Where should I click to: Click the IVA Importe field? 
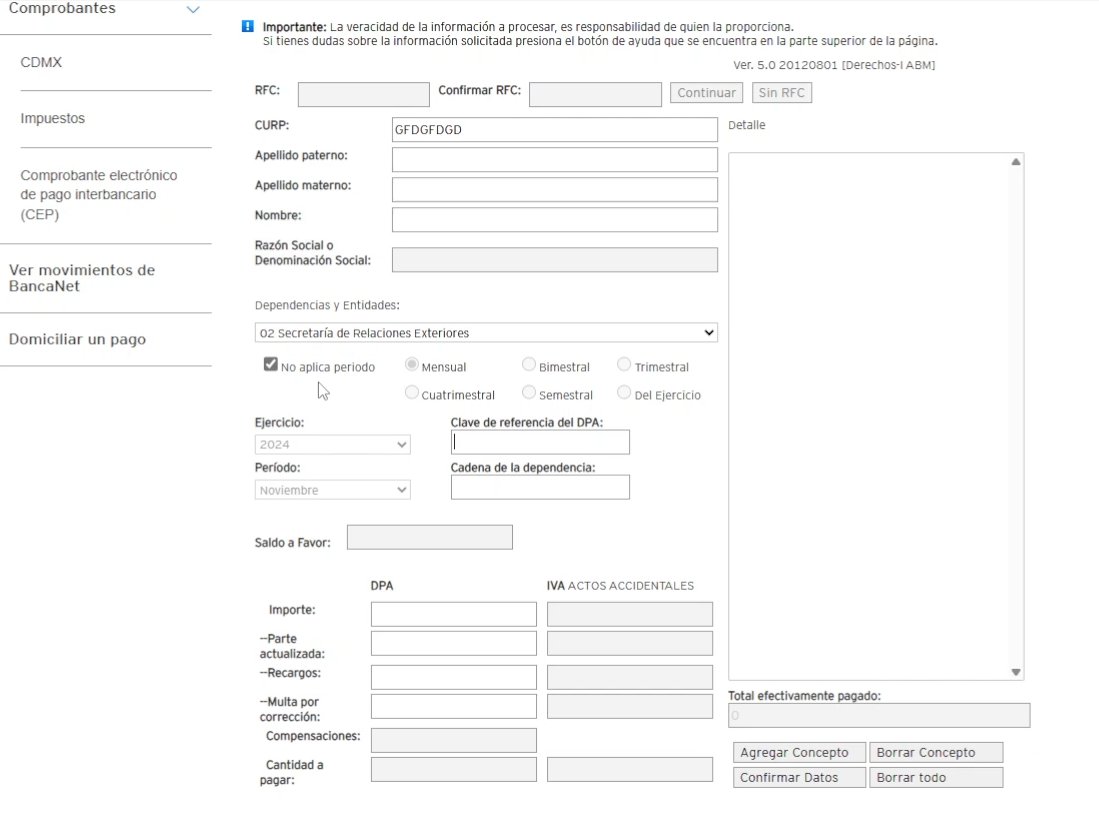coord(630,614)
